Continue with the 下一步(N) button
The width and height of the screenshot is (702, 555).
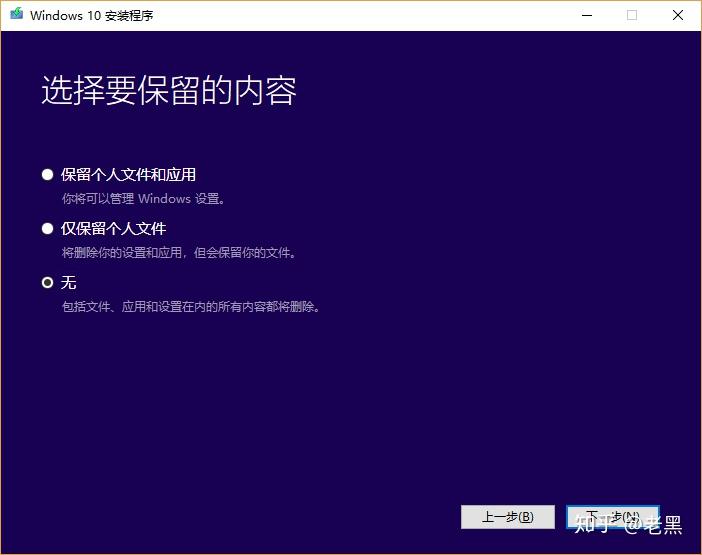click(x=613, y=517)
